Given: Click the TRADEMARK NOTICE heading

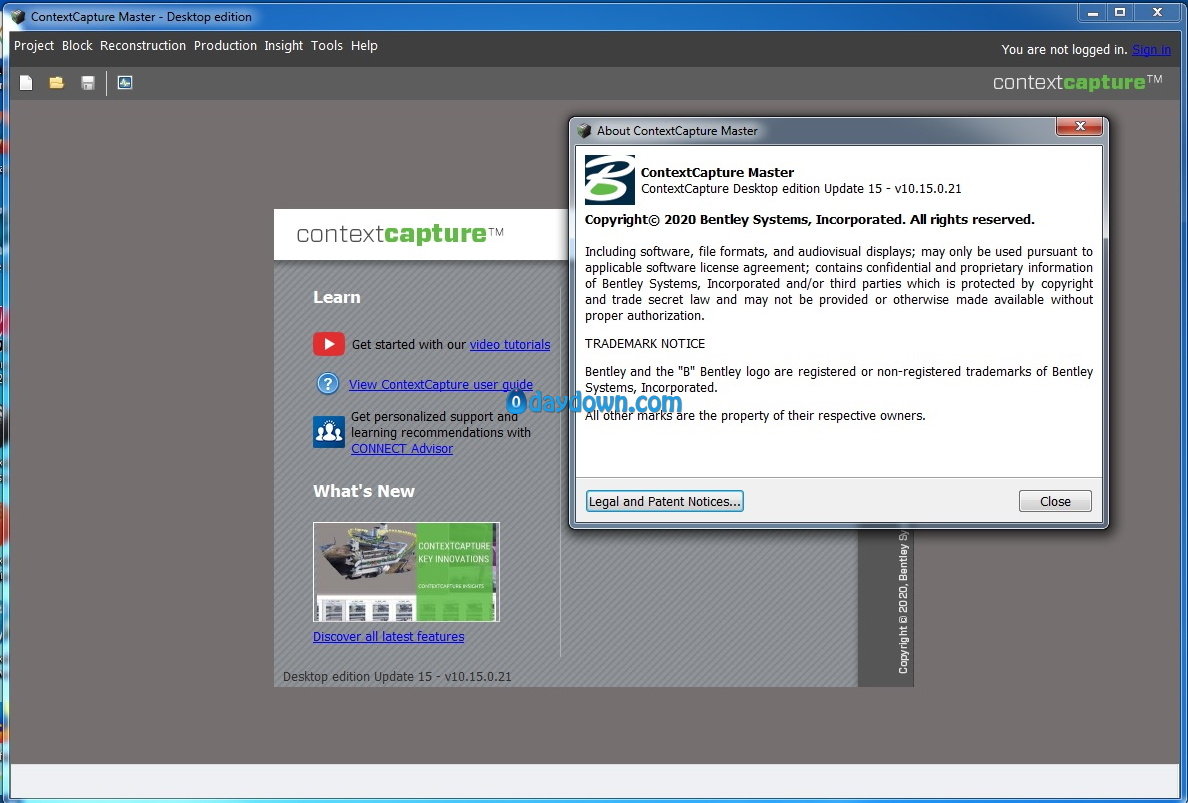Looking at the screenshot, I should click(645, 344).
